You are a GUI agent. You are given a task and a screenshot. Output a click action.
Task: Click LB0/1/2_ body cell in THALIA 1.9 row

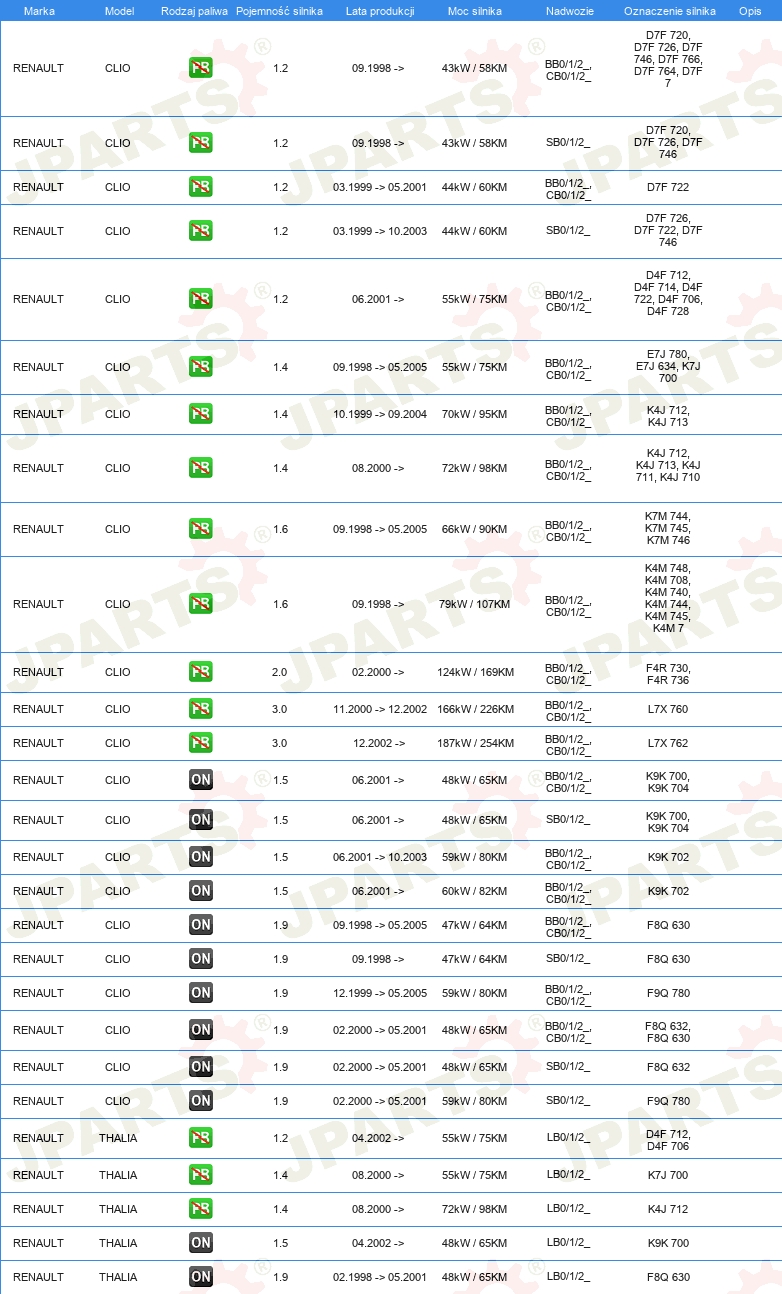[568, 1277]
